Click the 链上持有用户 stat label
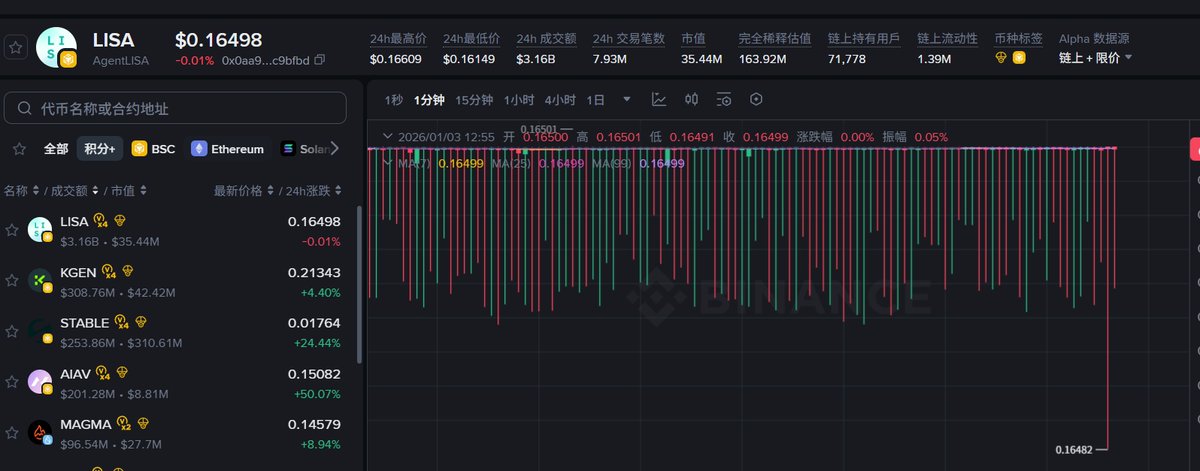This screenshot has width=1200, height=471. (864, 38)
